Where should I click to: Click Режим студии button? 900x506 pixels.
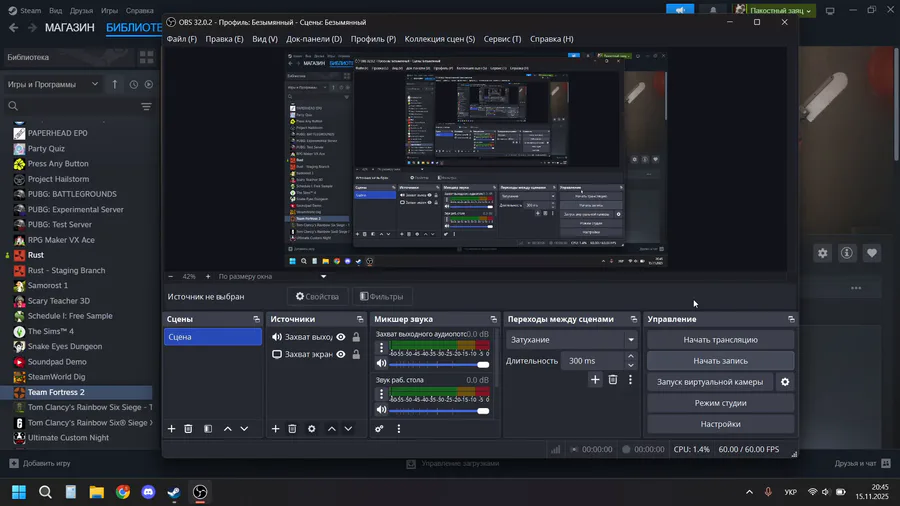720,403
